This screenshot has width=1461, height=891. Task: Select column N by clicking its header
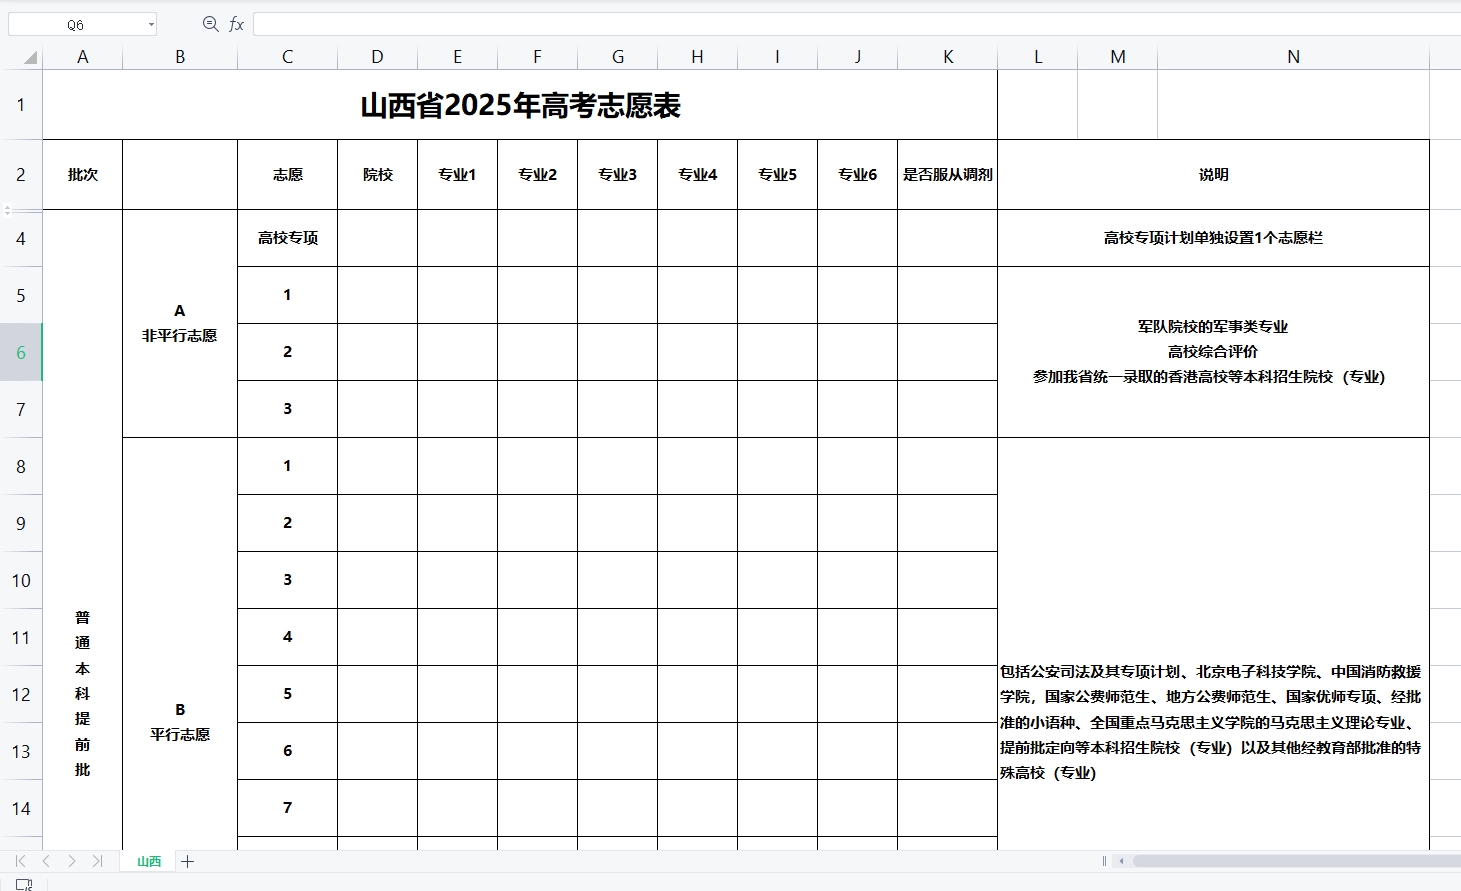click(1293, 57)
